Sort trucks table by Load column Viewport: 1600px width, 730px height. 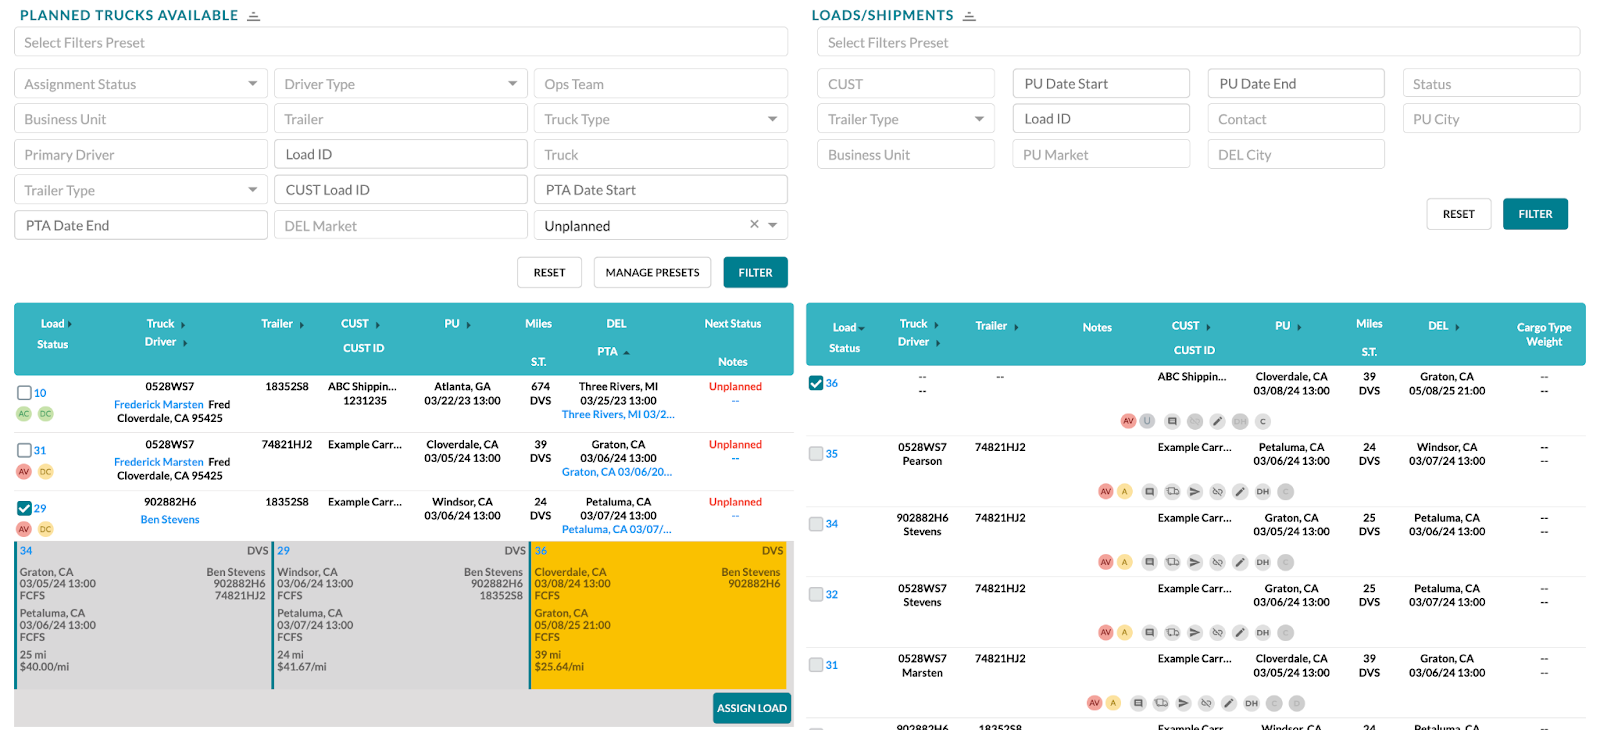pyautogui.click(x=56, y=324)
